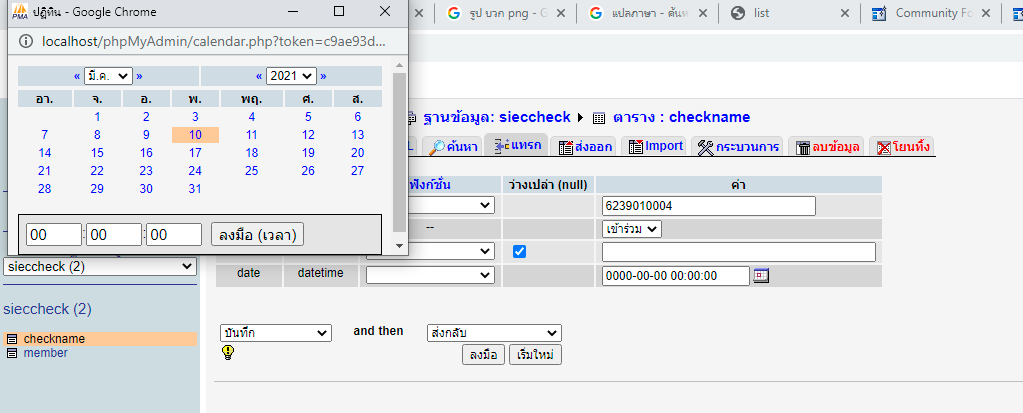Click the calendar popup vertical scrollbar
The height and width of the screenshot is (413, 1023).
click(x=400, y=152)
